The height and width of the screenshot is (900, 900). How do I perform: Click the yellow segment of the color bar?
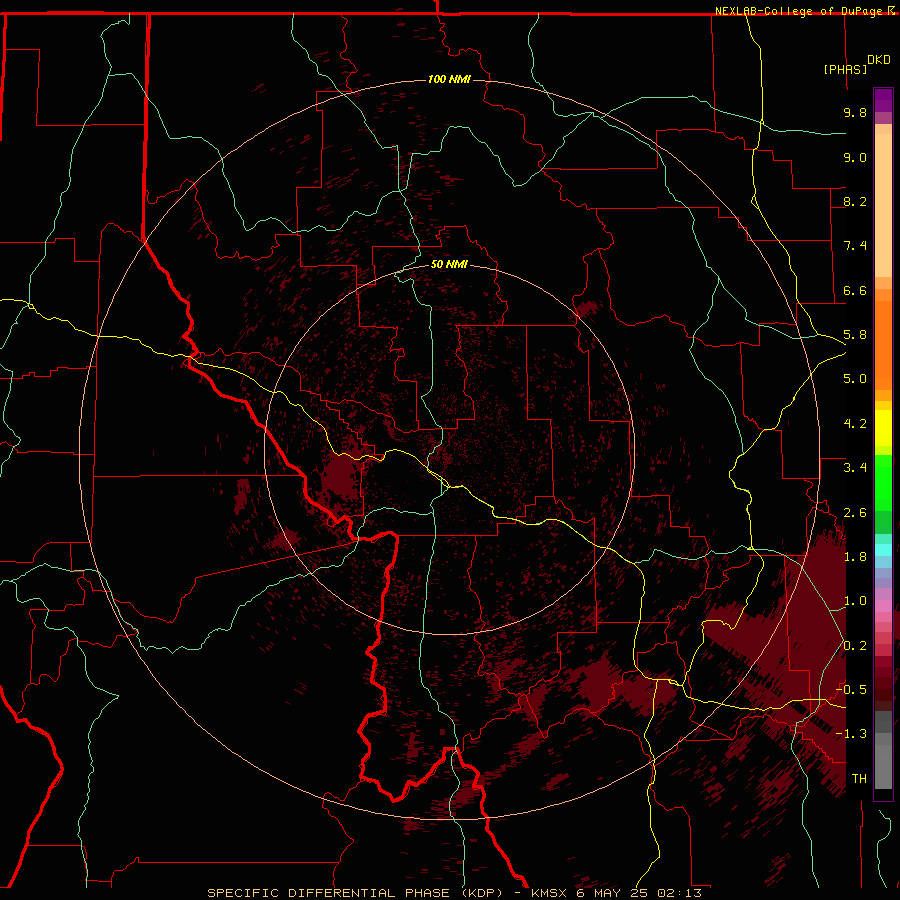click(883, 428)
